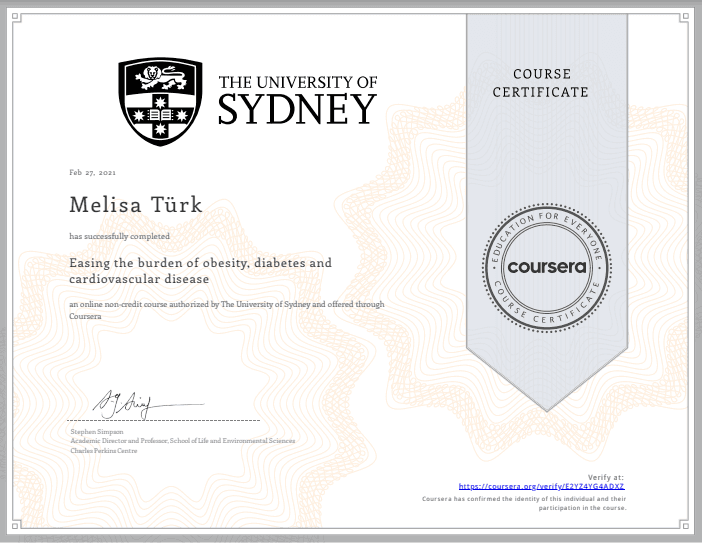Click the large SYDNEY wordmark
This screenshot has width=702, height=543.
297,109
